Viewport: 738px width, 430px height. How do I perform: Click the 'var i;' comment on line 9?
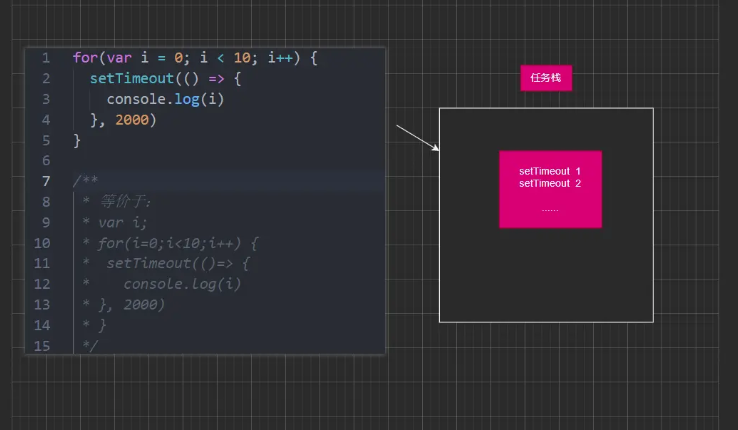122,222
